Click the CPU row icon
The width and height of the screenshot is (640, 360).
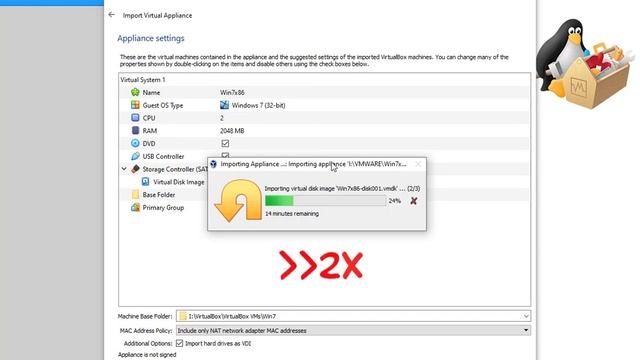pos(135,118)
